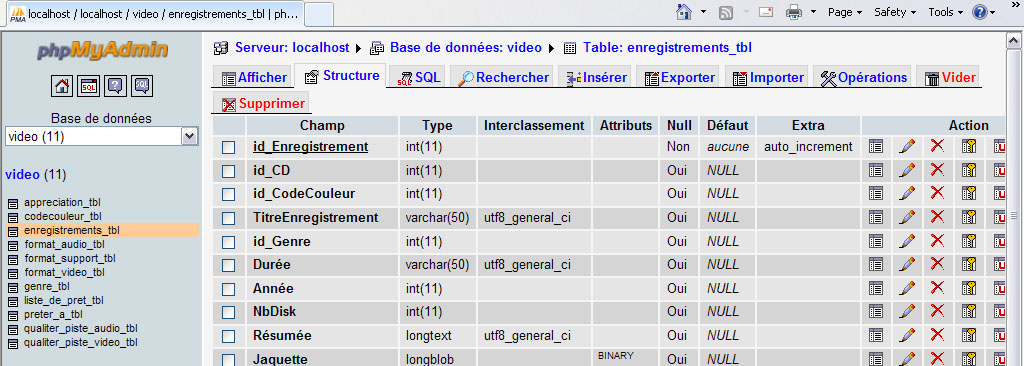This screenshot has width=1024, height=366.
Task: Browse distinct values icon for NbDisk
Action: click(876, 312)
